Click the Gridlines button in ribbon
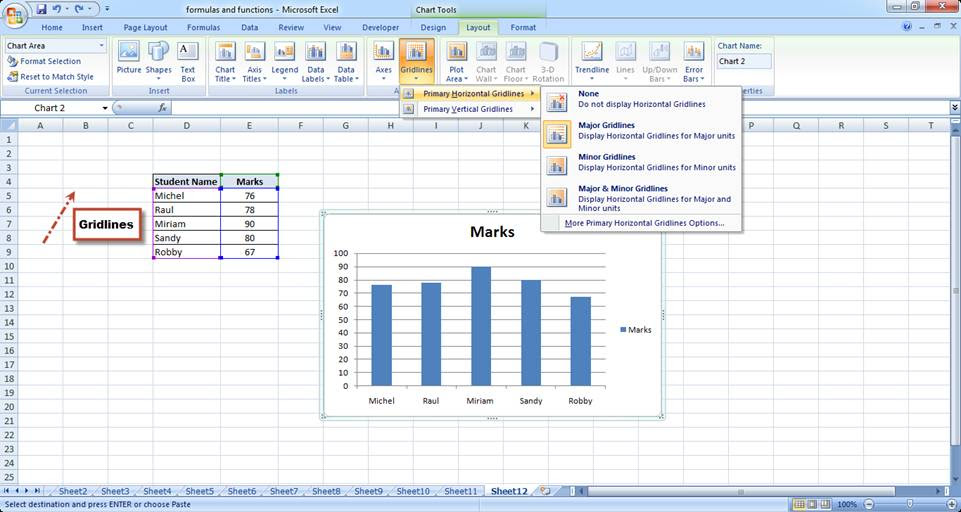The height and width of the screenshot is (512, 961). click(x=416, y=61)
